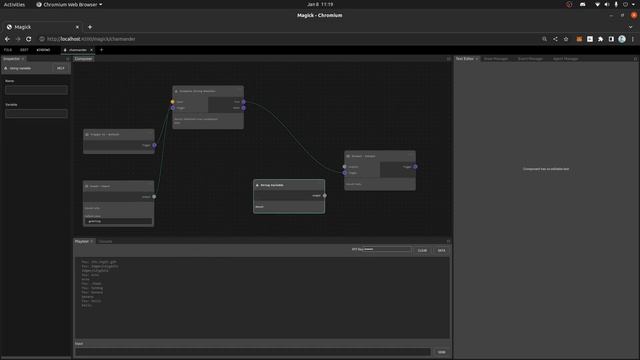Open the clock and calendar
Image resolution: width=640 pixels, height=360 pixels.
[320, 4]
